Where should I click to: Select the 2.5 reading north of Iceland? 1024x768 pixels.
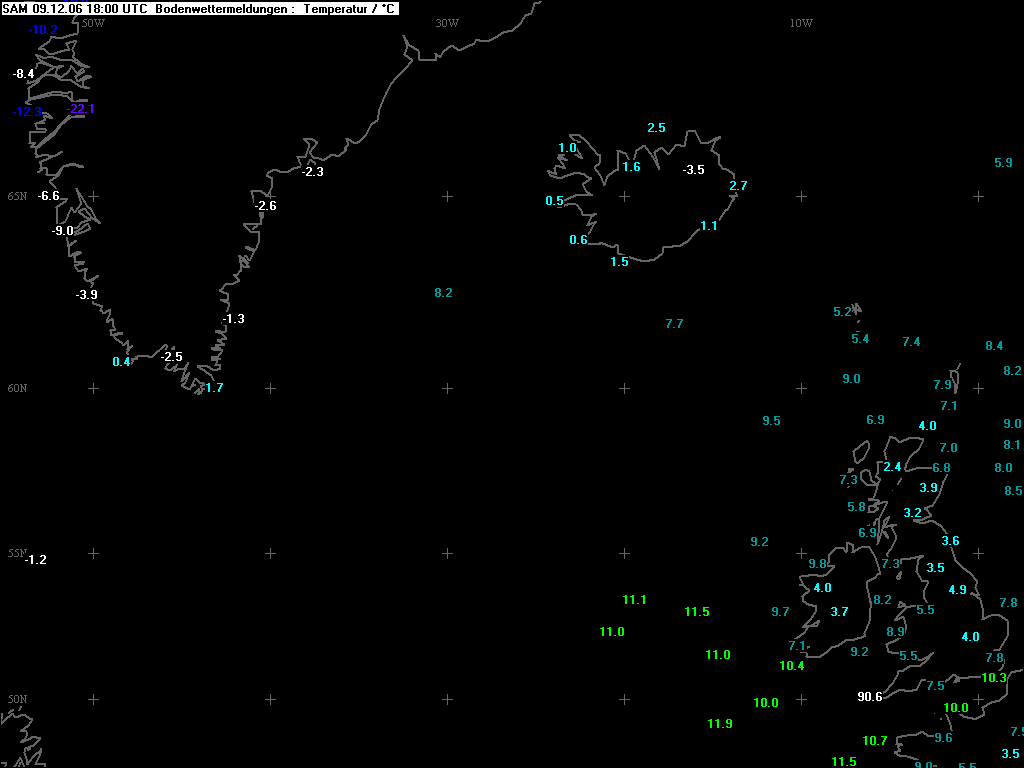[x=656, y=128]
